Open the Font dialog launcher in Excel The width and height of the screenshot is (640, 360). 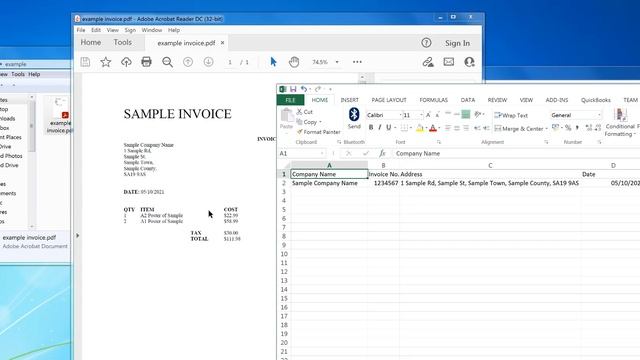[x=439, y=142]
